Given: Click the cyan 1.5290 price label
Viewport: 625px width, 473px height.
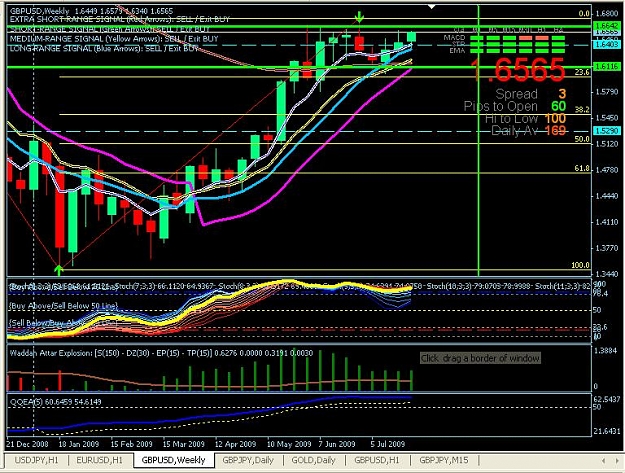Looking at the screenshot, I should (607, 131).
